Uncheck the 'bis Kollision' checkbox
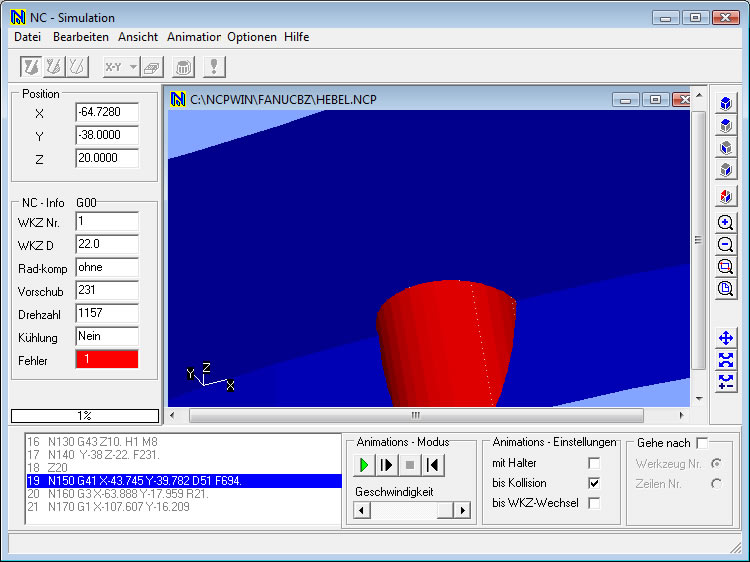The image size is (750, 562). pos(594,483)
